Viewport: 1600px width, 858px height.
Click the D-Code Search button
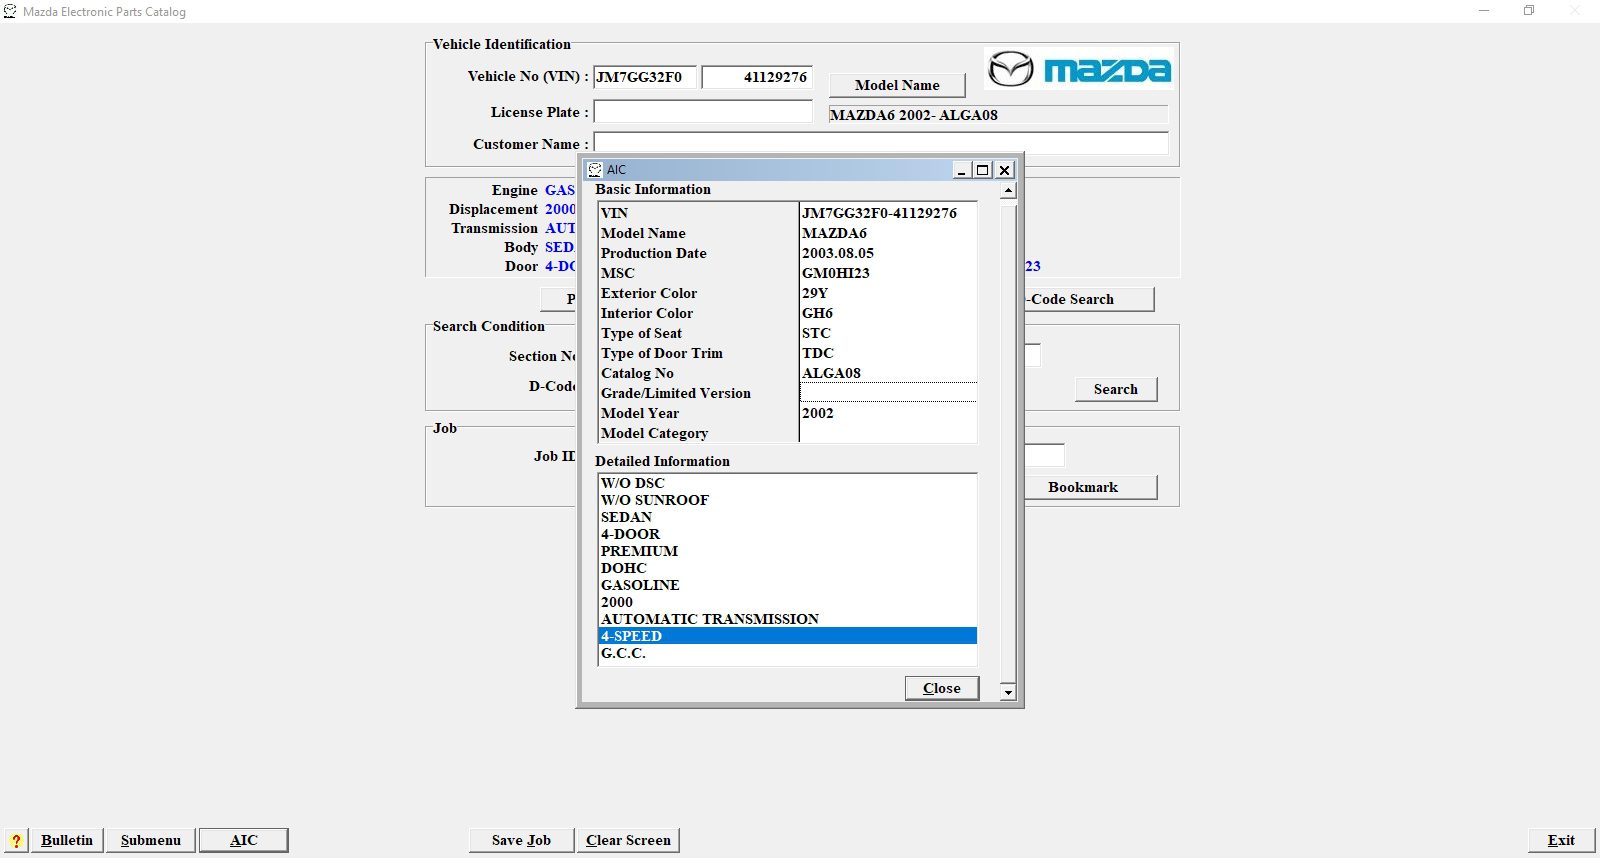(x=1089, y=299)
